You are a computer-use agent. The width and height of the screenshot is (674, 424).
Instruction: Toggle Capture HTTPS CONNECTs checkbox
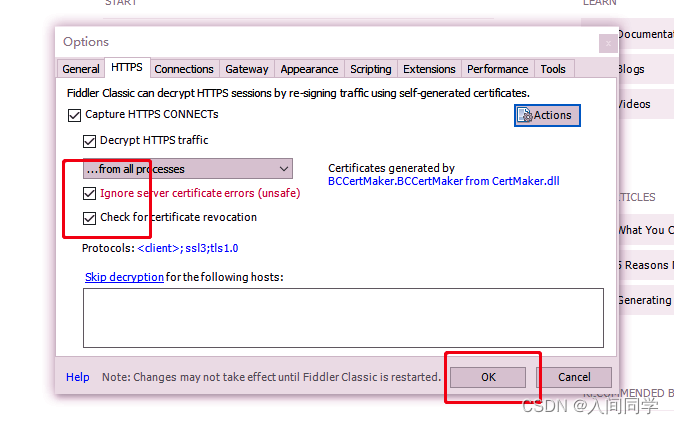[x=74, y=115]
